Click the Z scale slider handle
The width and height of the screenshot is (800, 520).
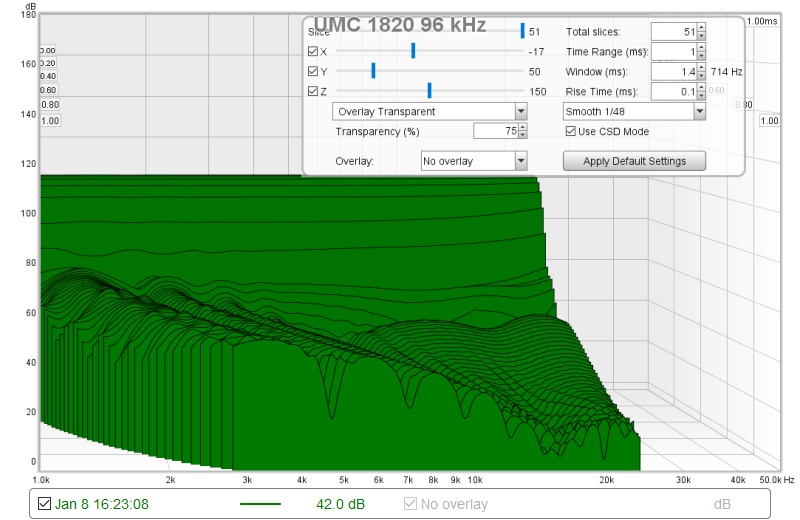pos(430,90)
